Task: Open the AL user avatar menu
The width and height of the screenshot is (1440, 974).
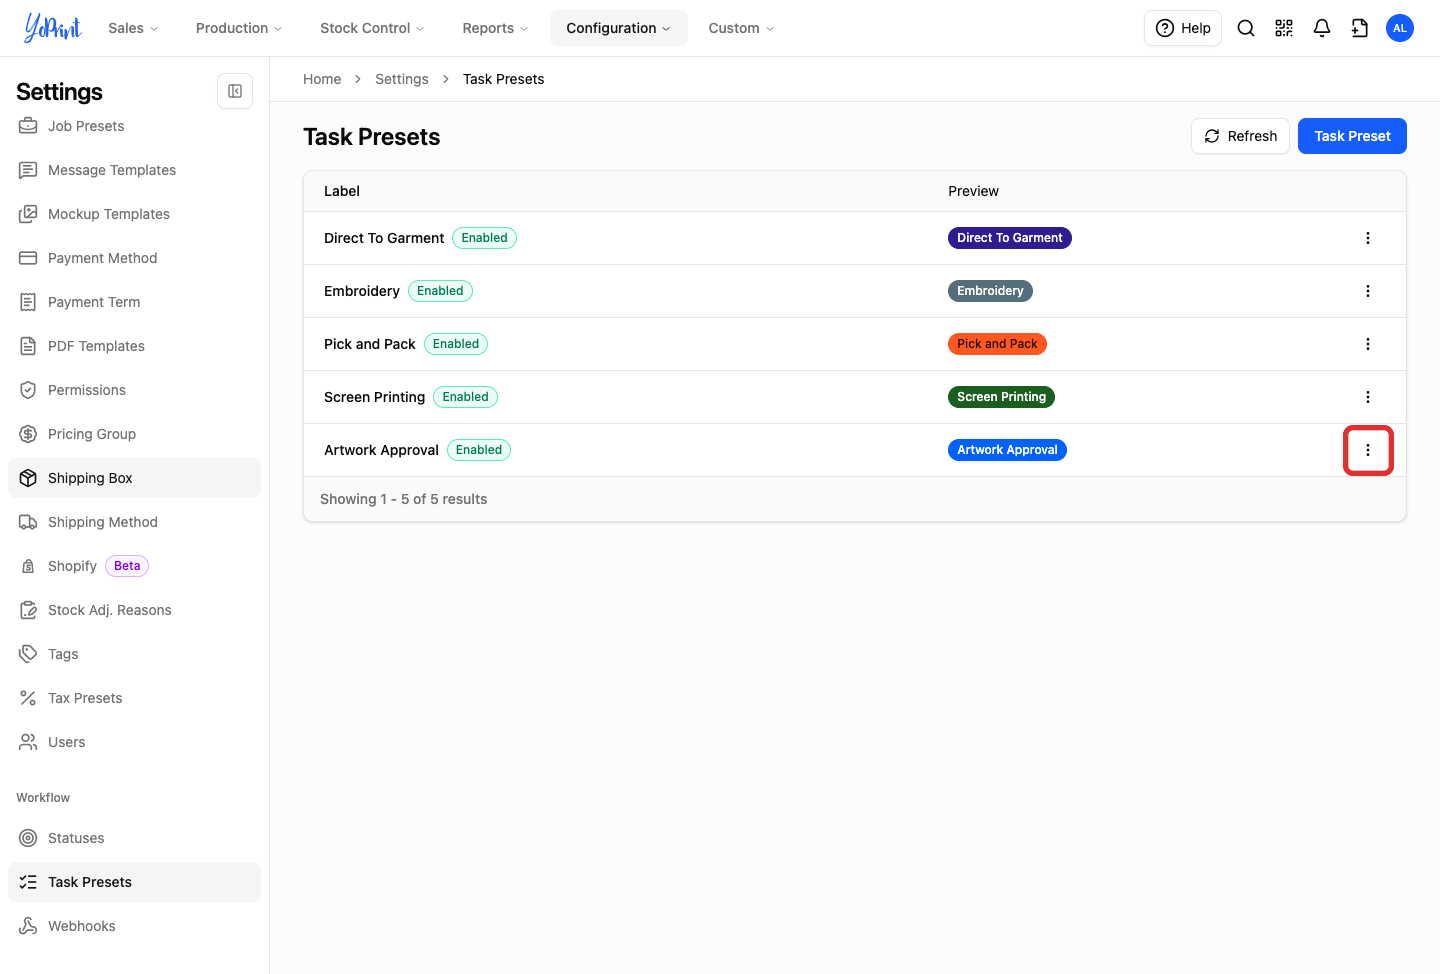Action: (x=1400, y=28)
